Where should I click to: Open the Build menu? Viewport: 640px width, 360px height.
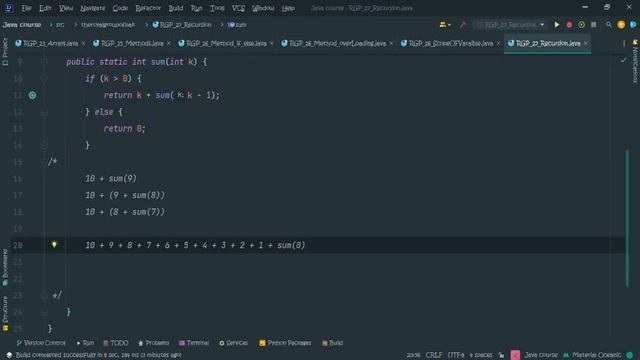(x=176, y=8)
